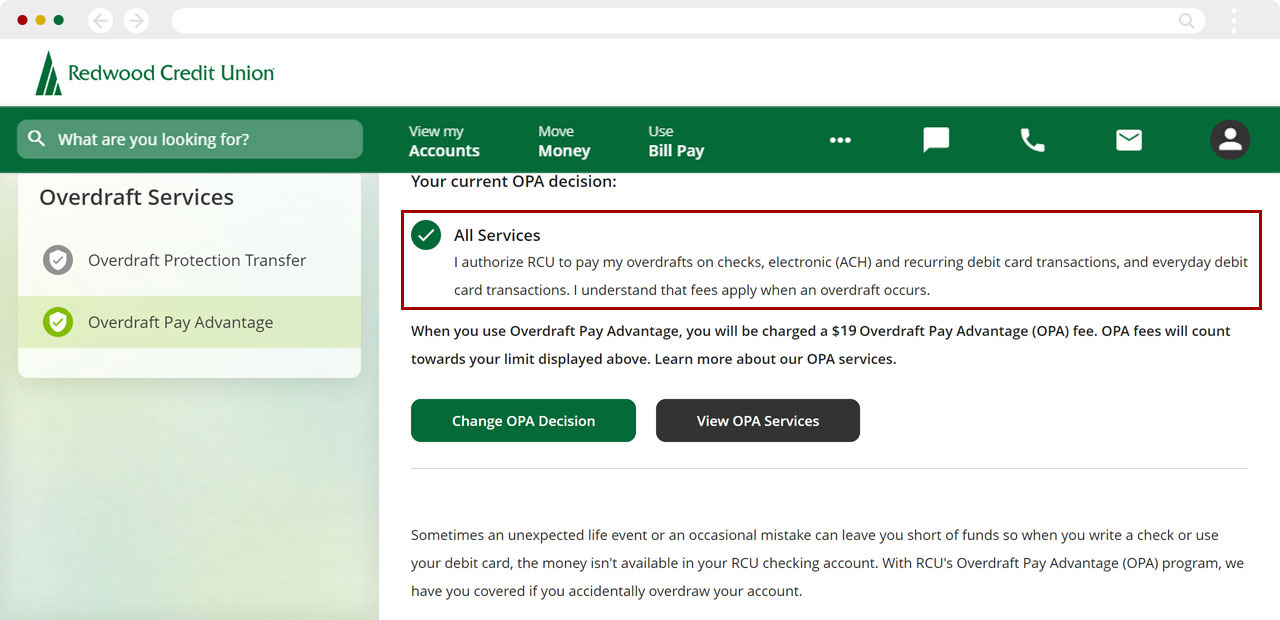Image resolution: width=1280 pixels, height=620 pixels.
Task: Open the browser vertical dots menu
Action: [x=1234, y=20]
